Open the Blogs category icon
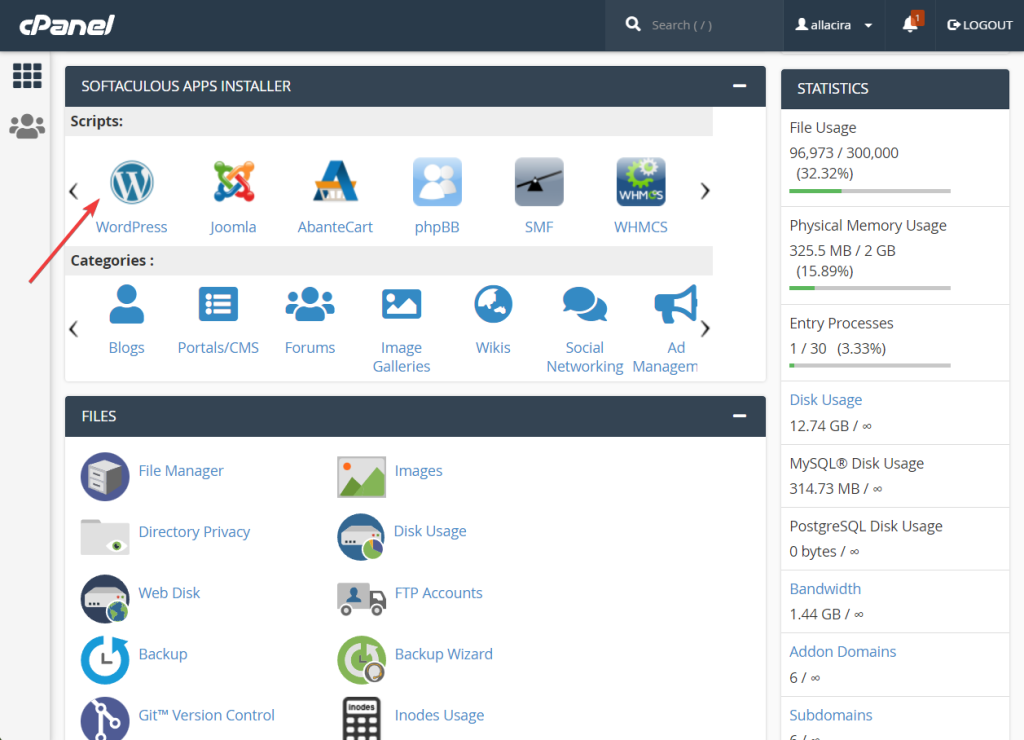 coord(127,304)
